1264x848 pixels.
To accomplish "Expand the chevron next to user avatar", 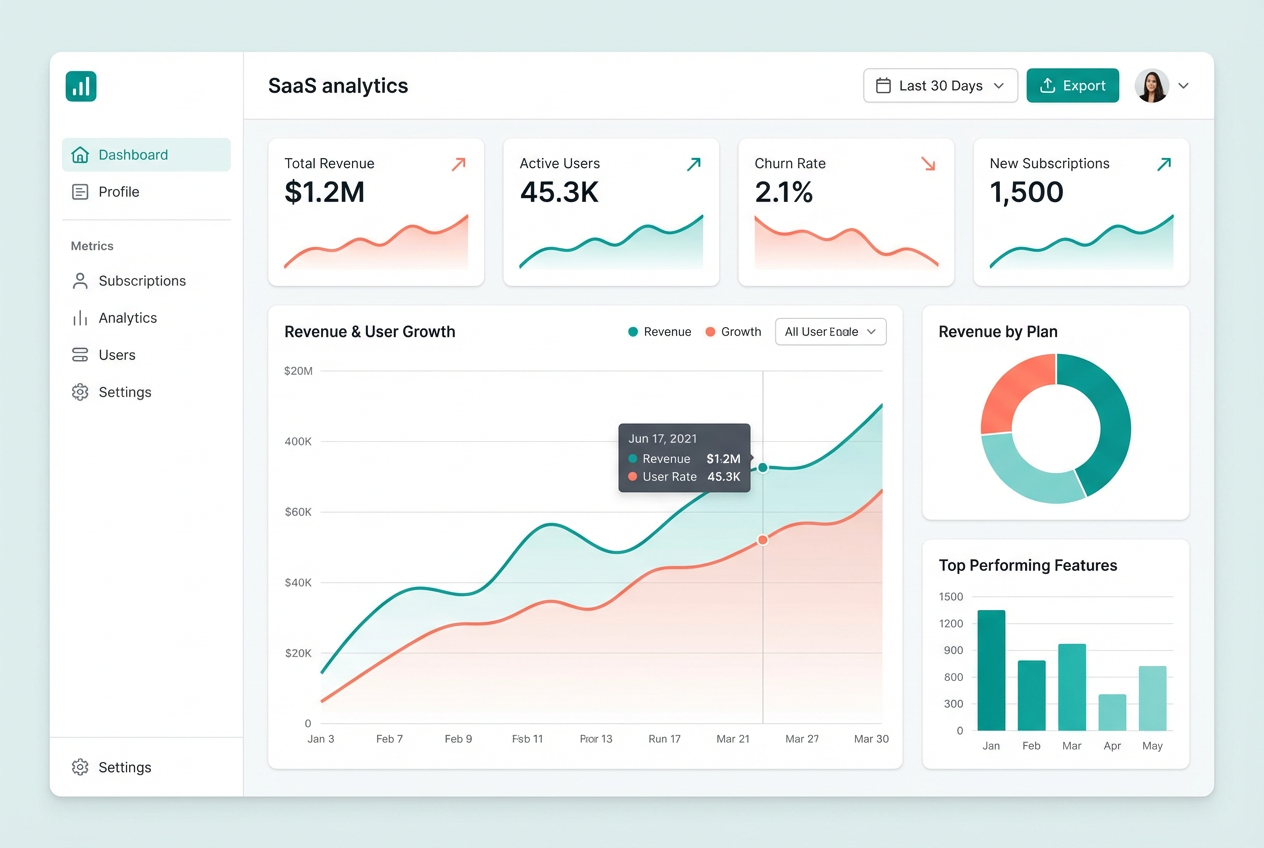I will point(1184,86).
